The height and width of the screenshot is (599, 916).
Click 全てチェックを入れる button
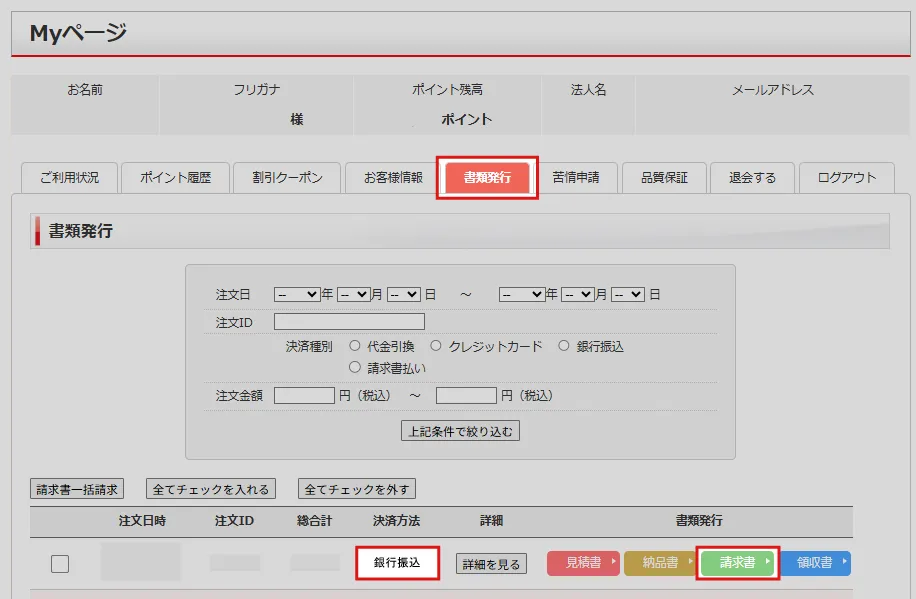[x=211, y=489]
